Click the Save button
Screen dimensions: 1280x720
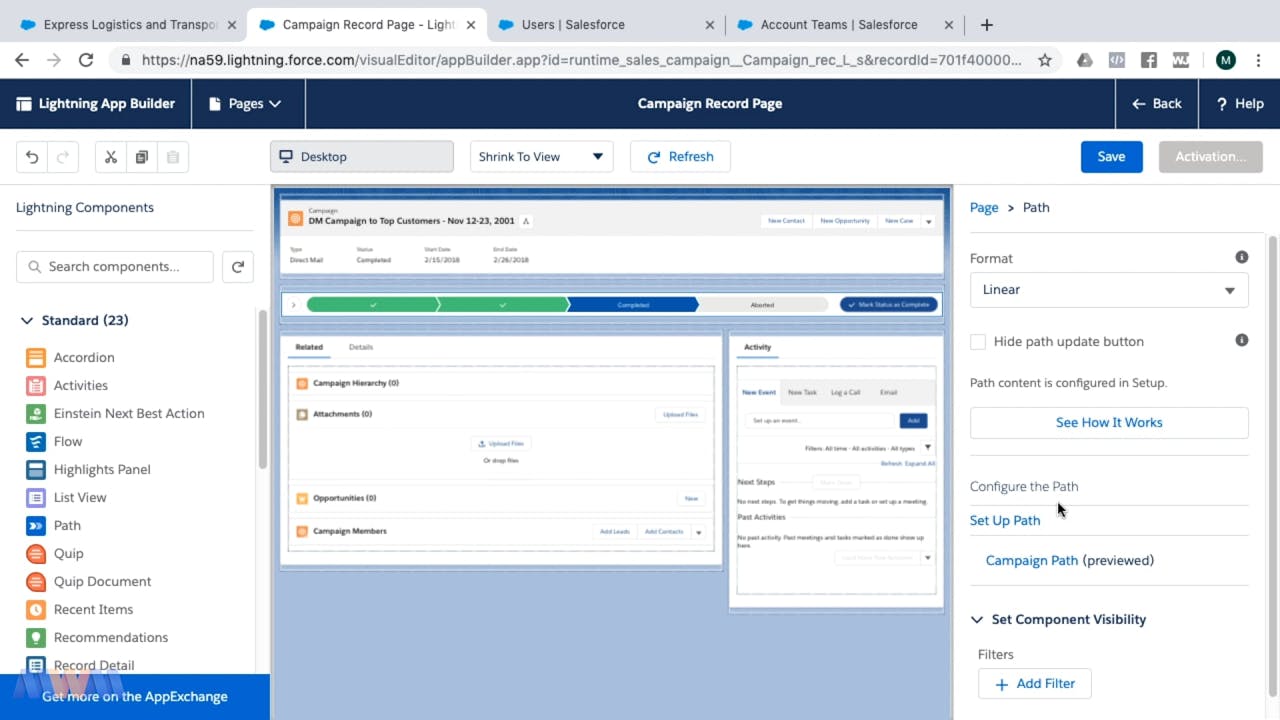click(x=1111, y=157)
